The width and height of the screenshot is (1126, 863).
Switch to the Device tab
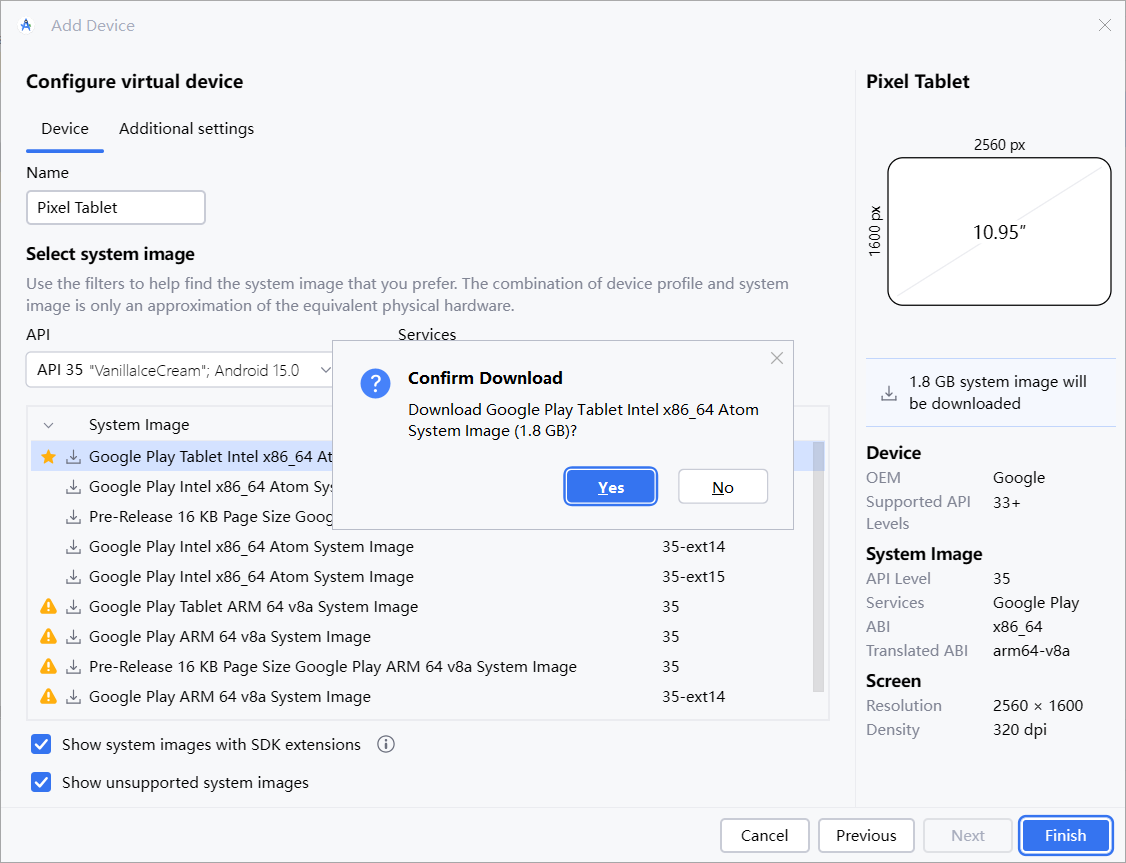(65, 129)
